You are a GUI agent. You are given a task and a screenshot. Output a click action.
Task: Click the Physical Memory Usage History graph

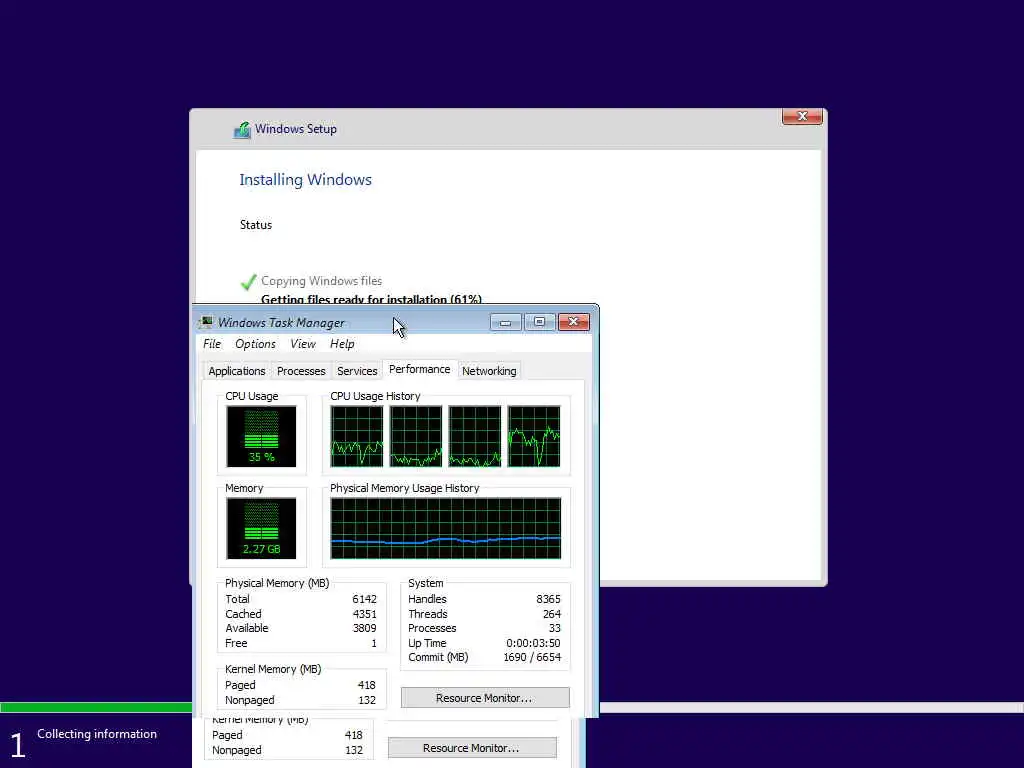(445, 528)
